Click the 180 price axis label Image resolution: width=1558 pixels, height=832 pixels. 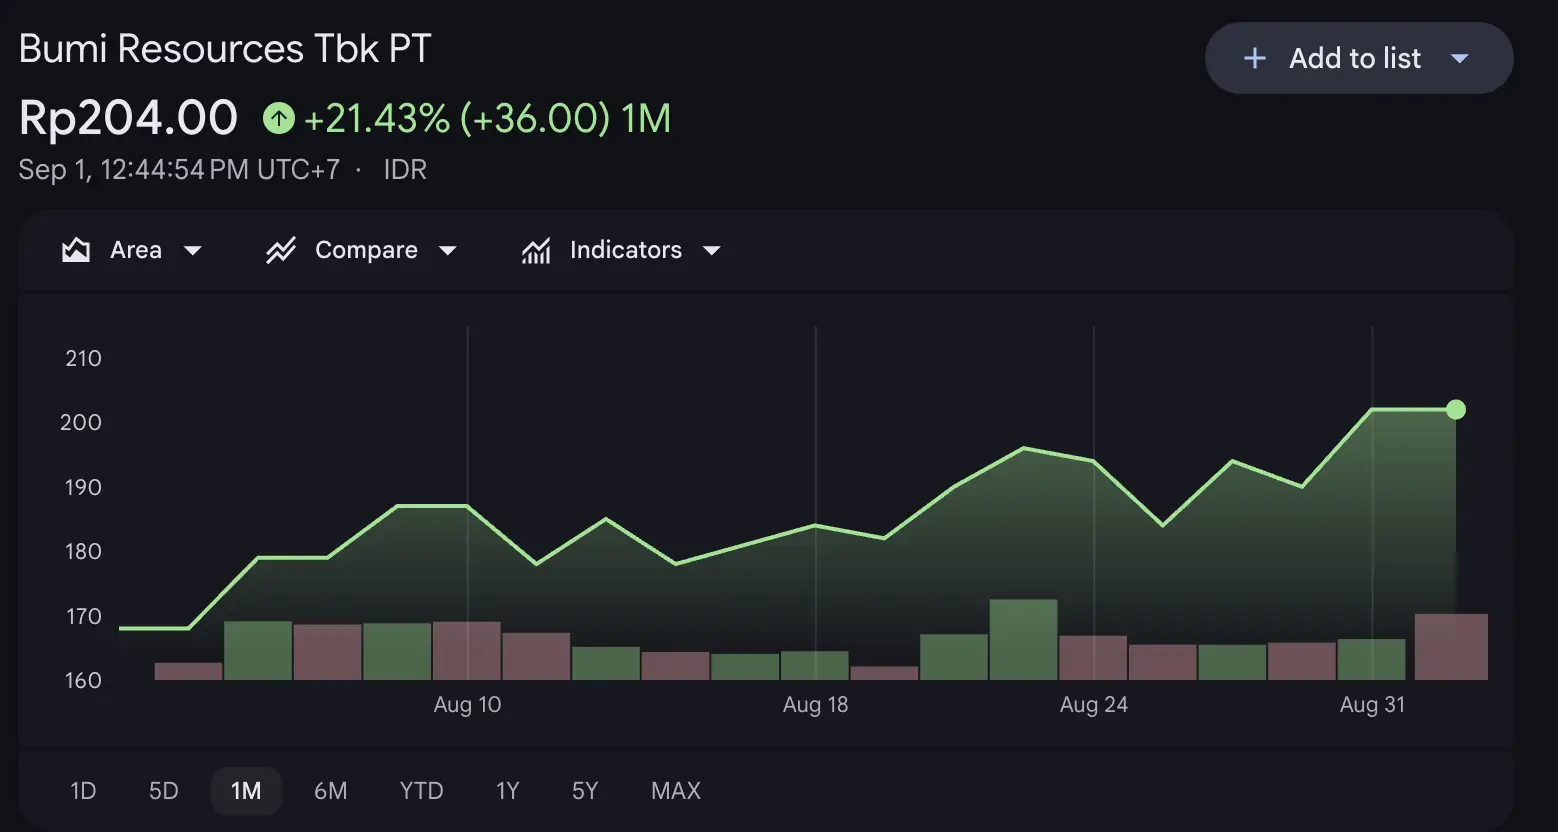(x=83, y=551)
